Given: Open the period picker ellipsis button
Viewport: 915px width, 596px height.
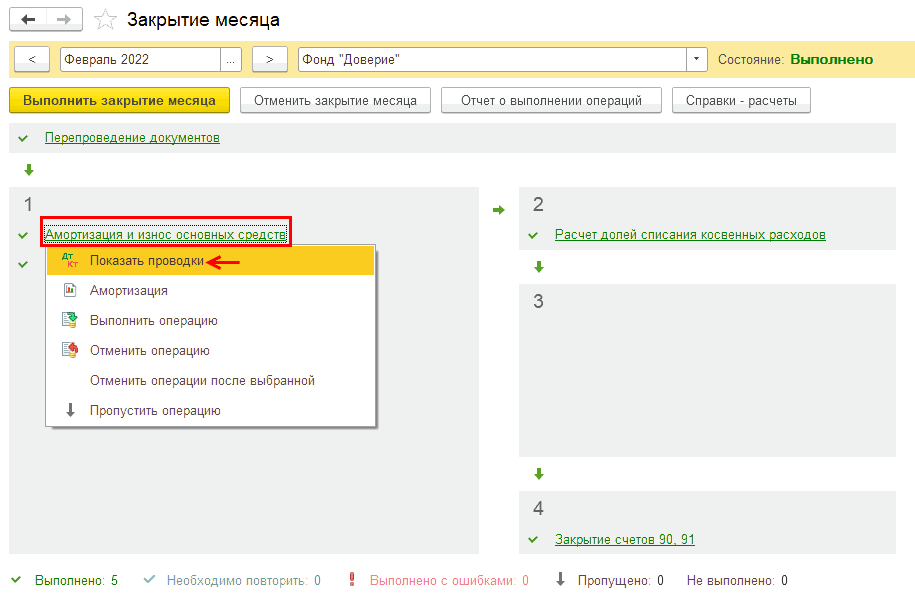Looking at the screenshot, I should click(232, 60).
